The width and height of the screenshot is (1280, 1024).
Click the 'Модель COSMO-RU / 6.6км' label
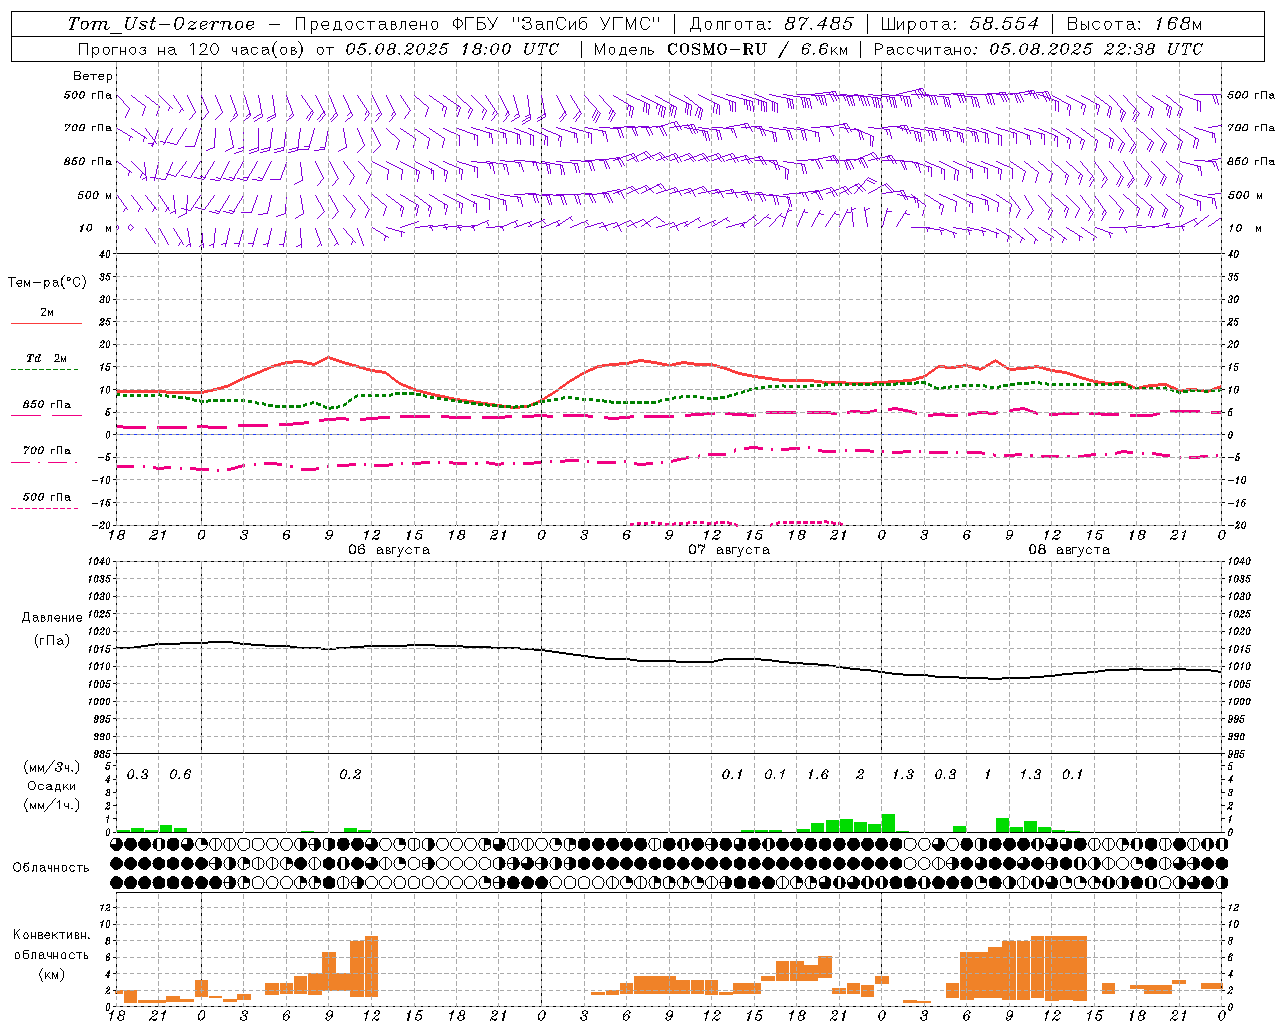pyautogui.click(x=720, y=49)
